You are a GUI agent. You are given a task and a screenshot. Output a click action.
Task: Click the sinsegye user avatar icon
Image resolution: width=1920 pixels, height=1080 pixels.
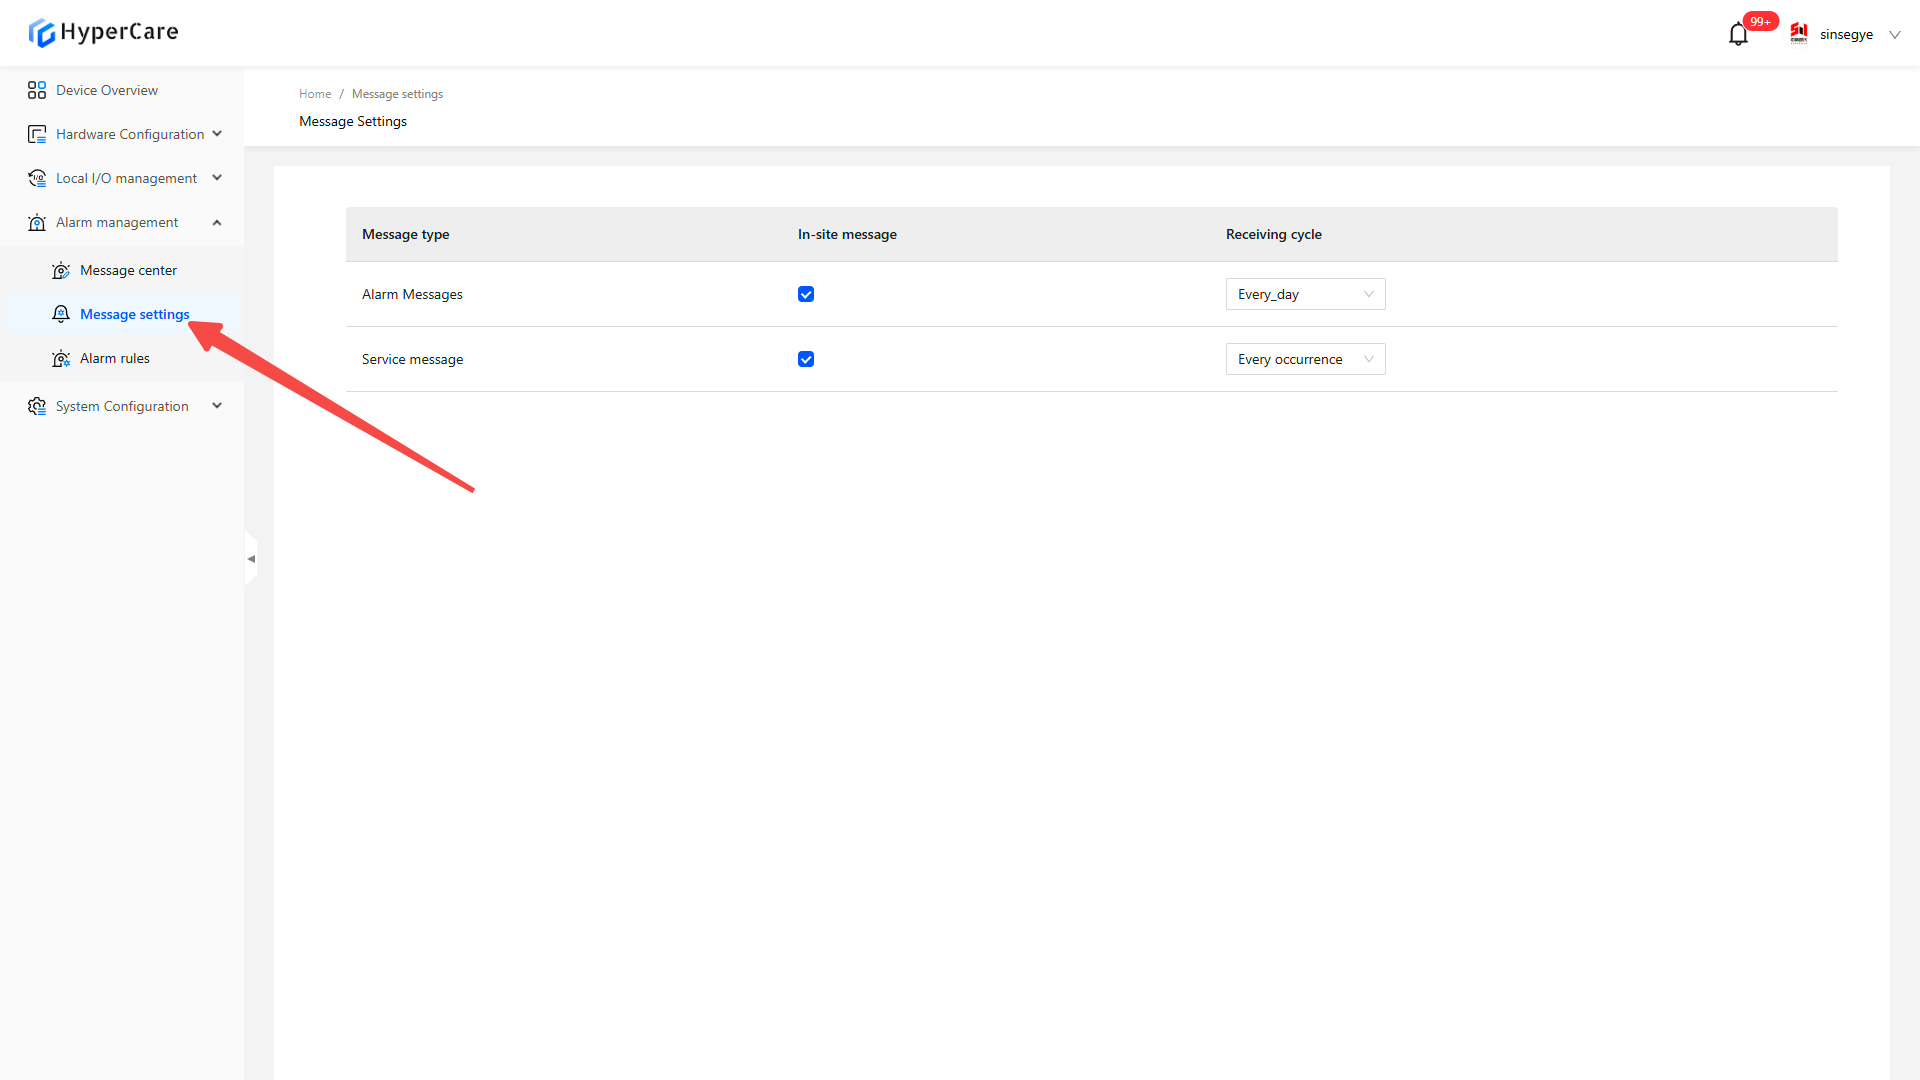point(1799,34)
